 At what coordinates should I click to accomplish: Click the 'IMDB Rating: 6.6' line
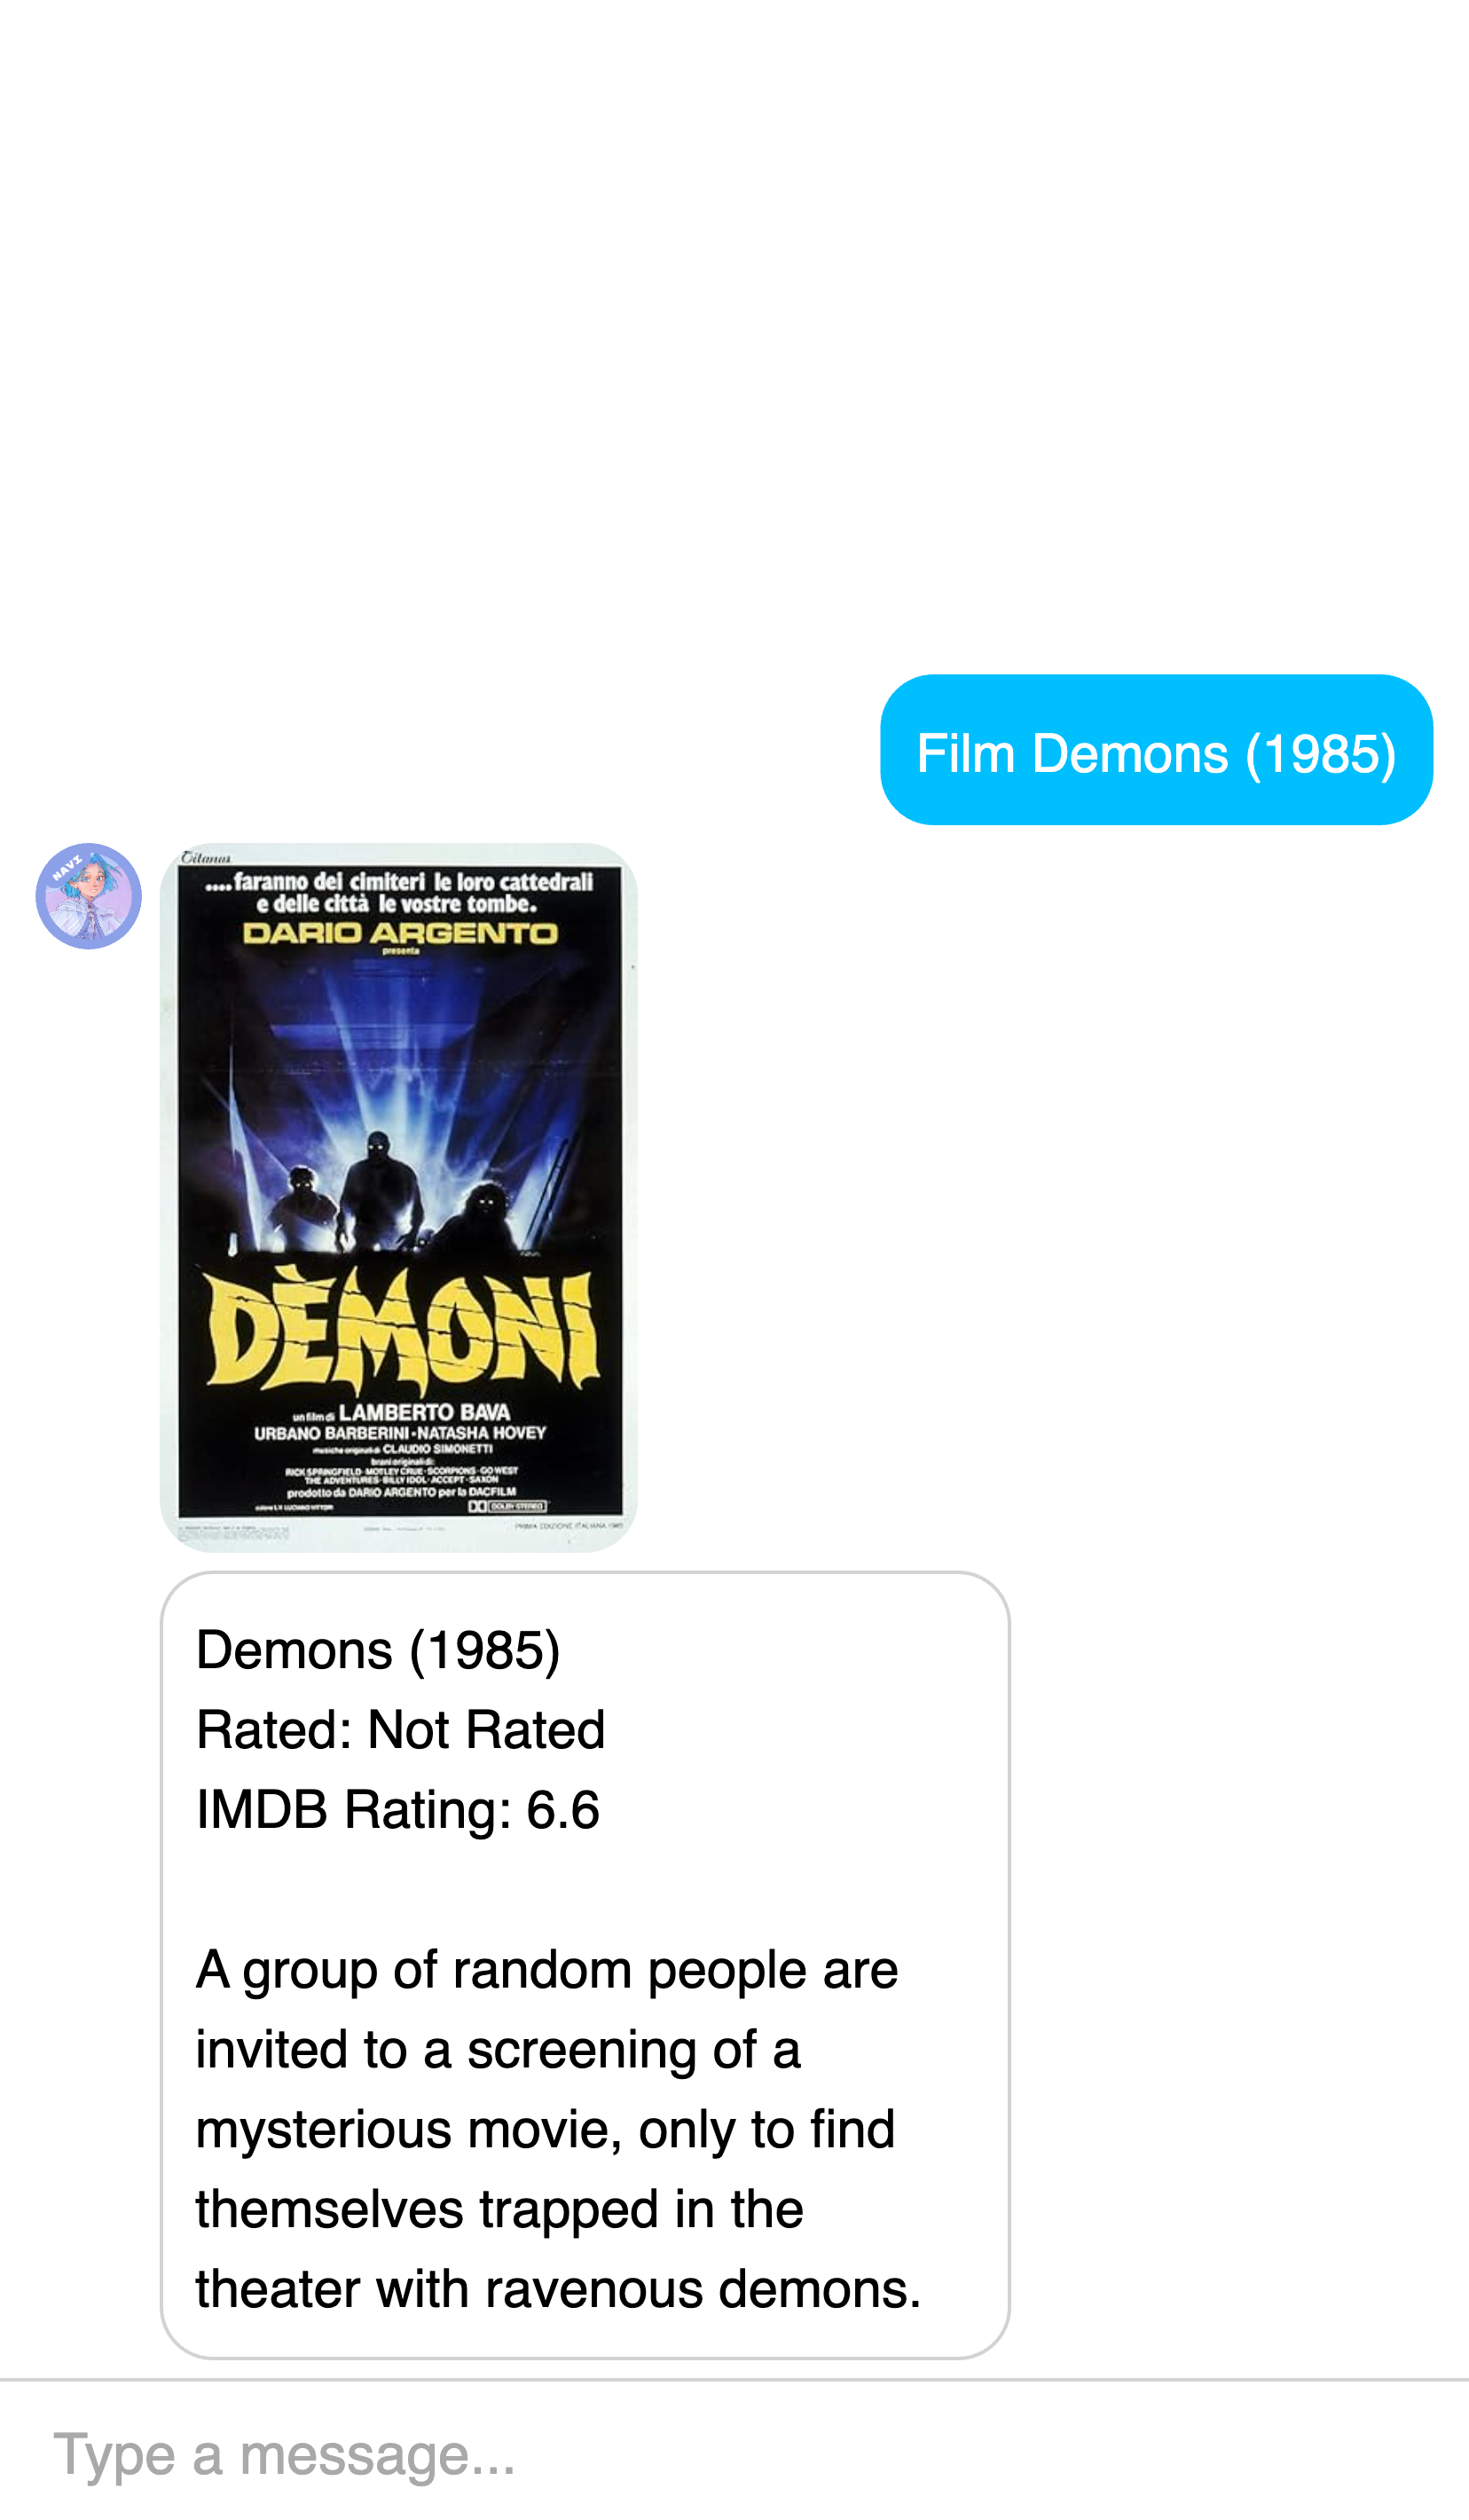(398, 1810)
